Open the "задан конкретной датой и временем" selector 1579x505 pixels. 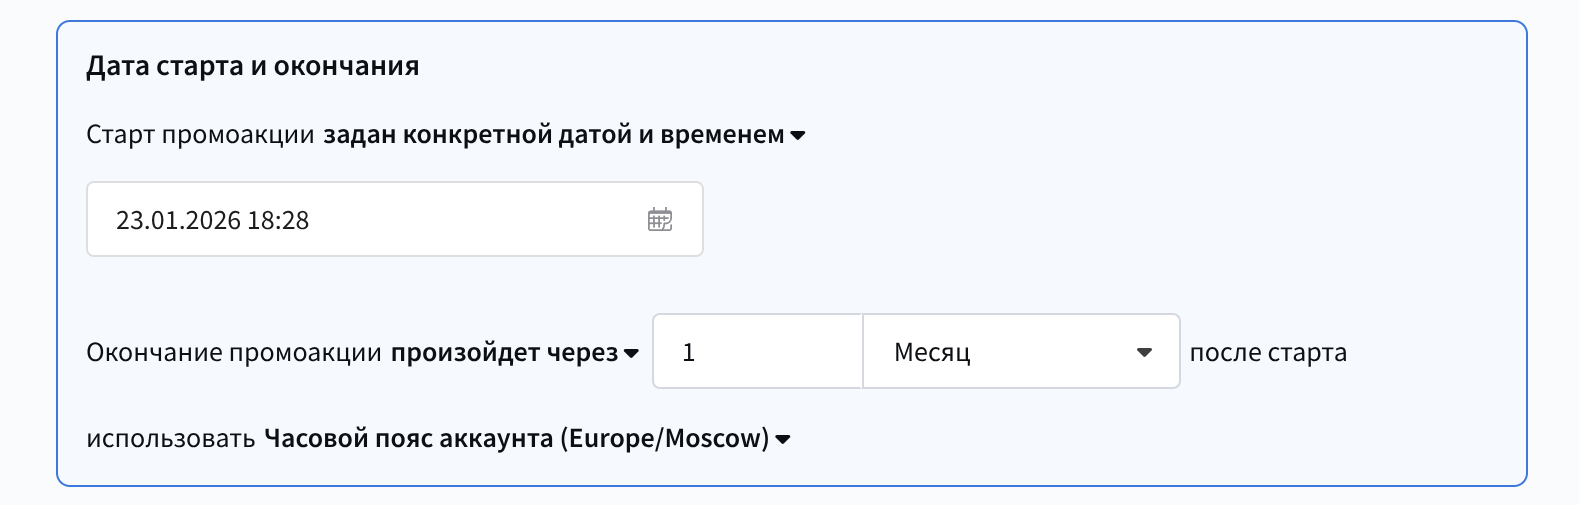(553, 135)
